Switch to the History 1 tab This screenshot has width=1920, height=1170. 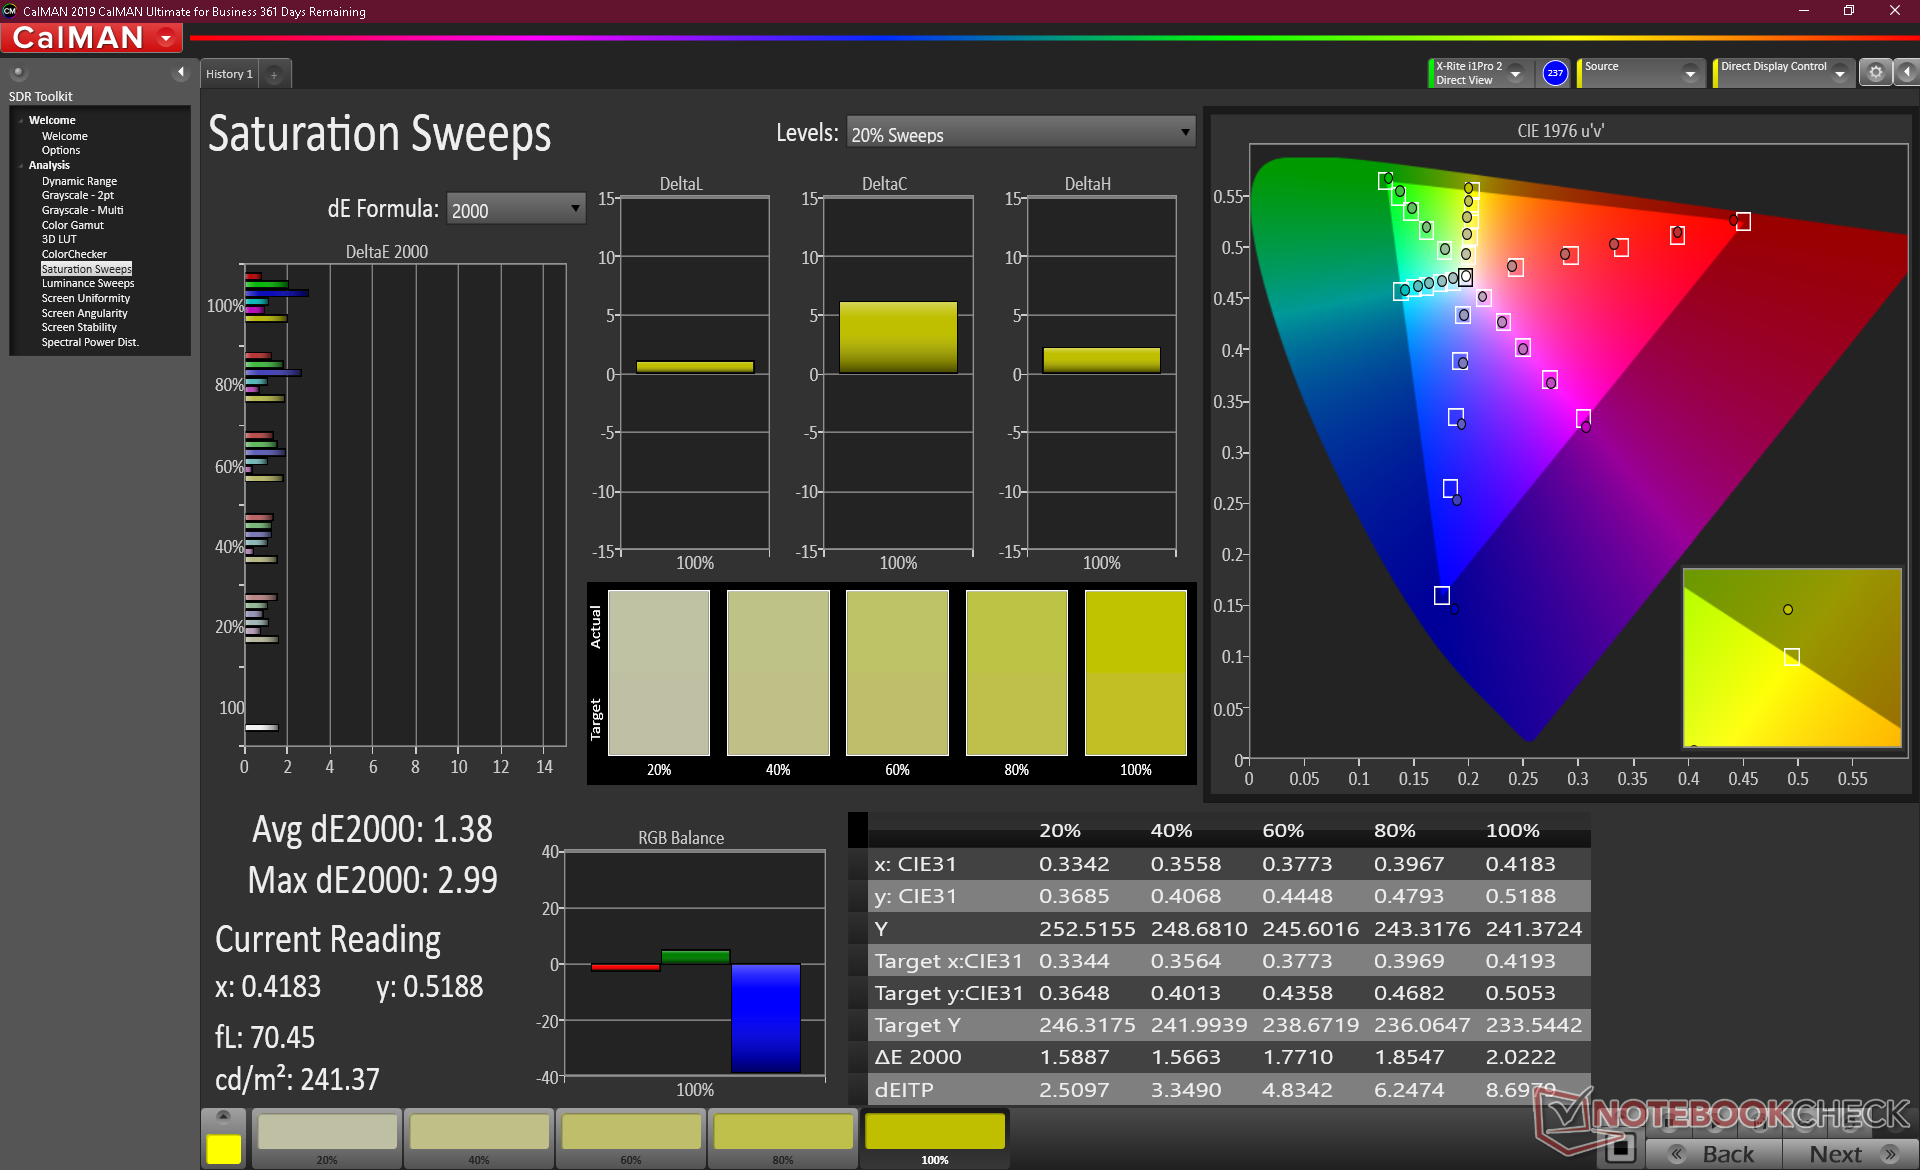pos(229,74)
